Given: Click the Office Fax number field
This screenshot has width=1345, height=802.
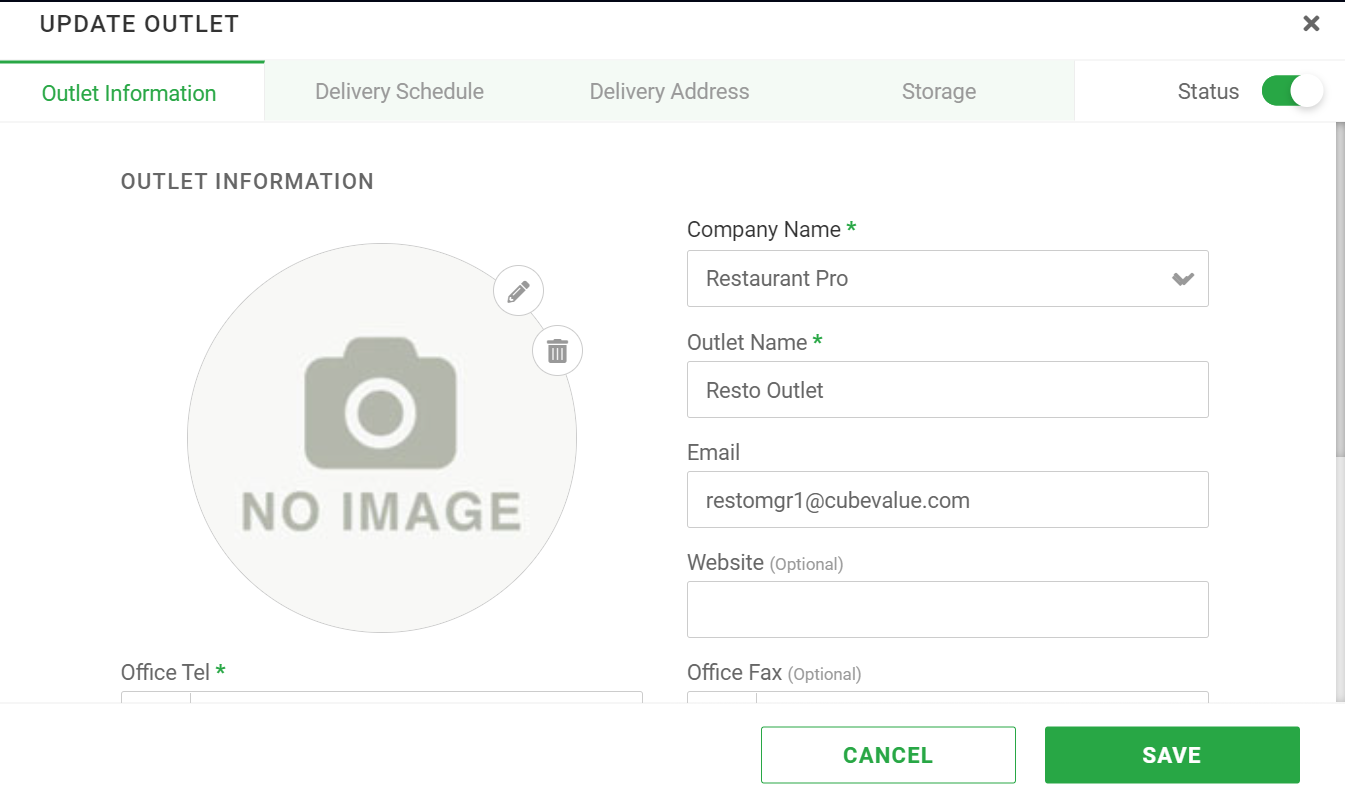Looking at the screenshot, I should click(x=982, y=697).
